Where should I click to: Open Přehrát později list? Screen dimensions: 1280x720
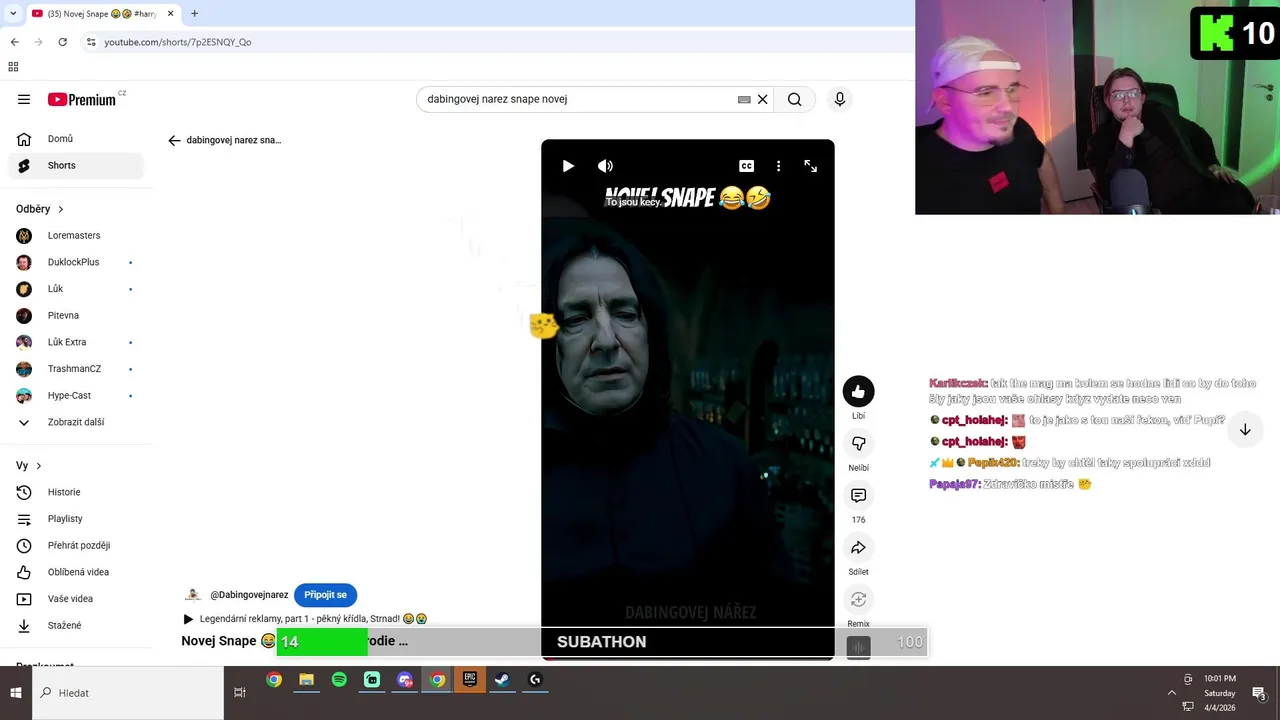tap(76, 545)
